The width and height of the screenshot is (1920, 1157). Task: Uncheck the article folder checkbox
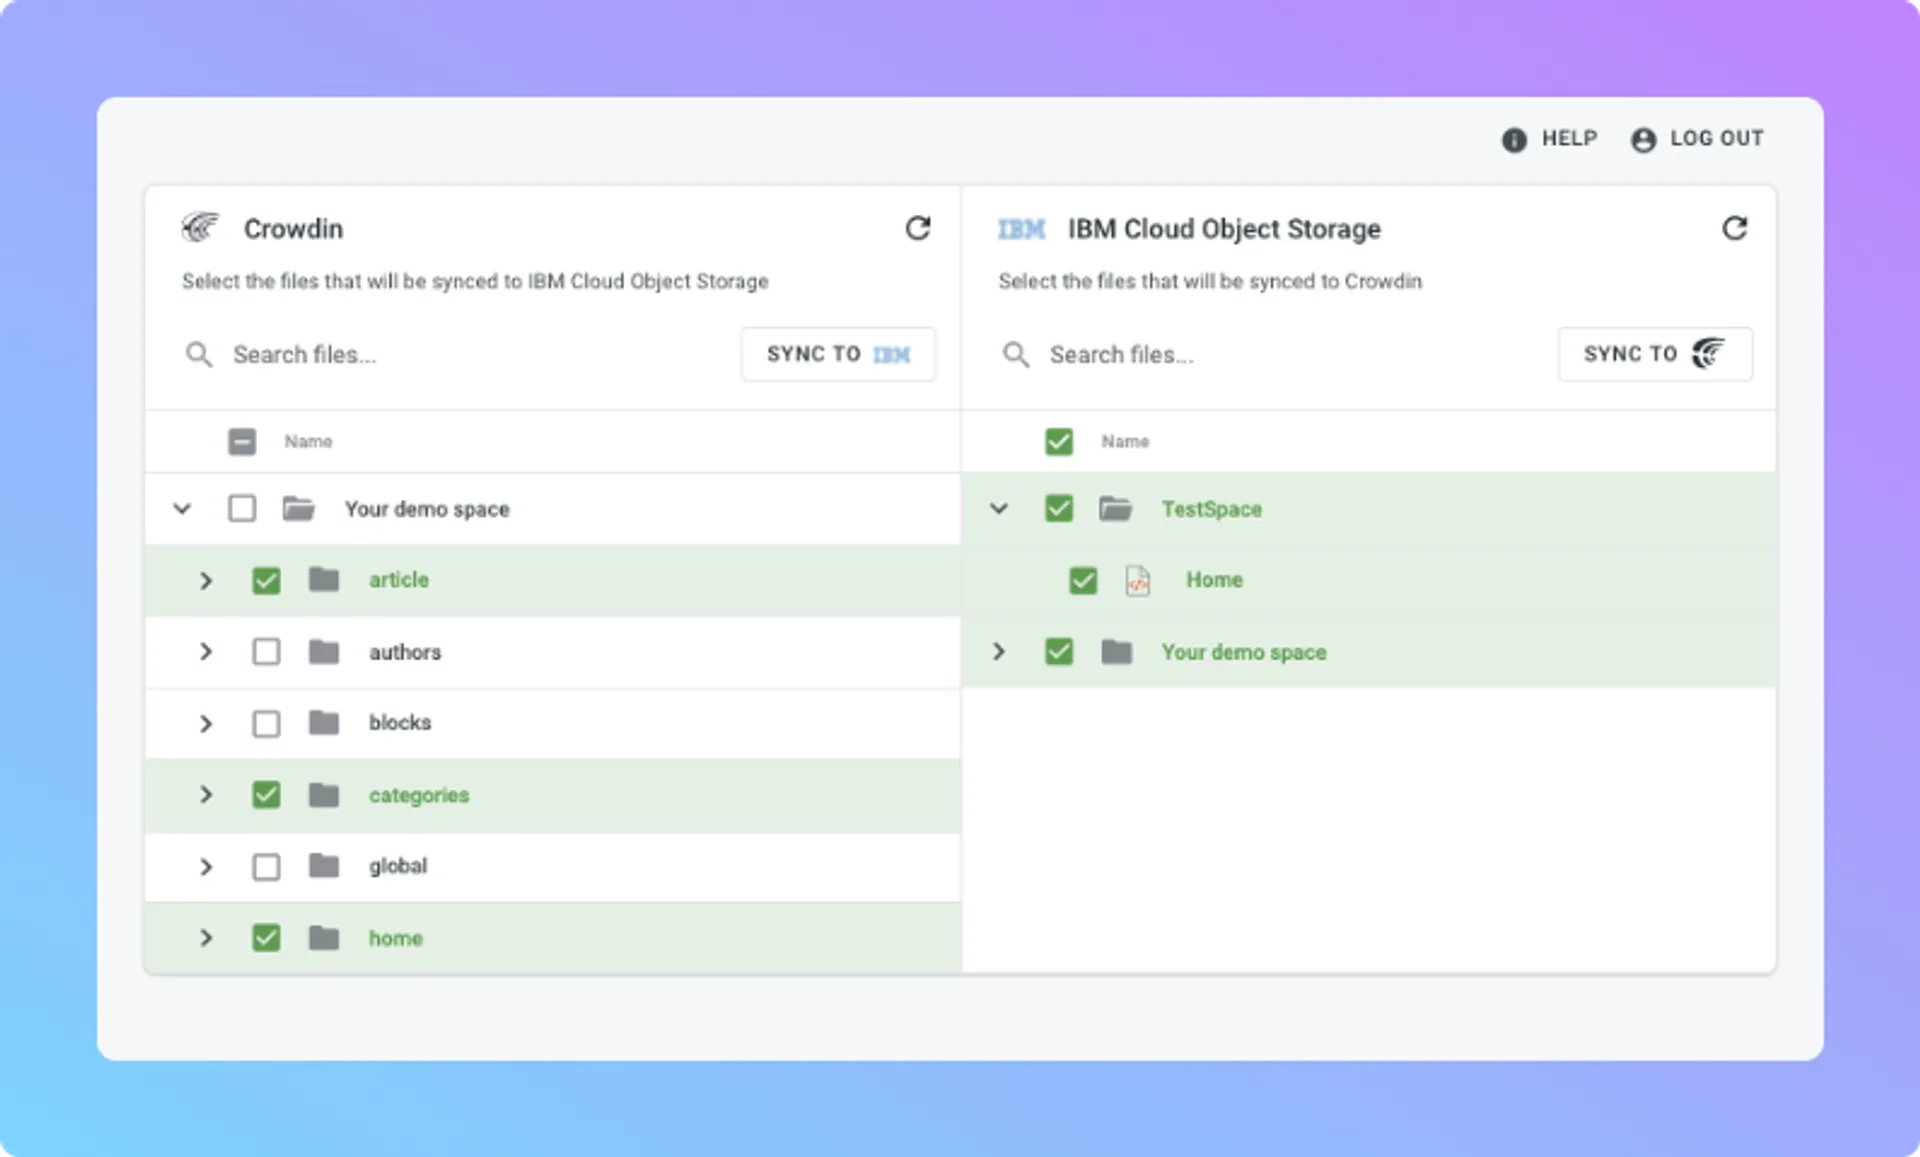point(266,580)
